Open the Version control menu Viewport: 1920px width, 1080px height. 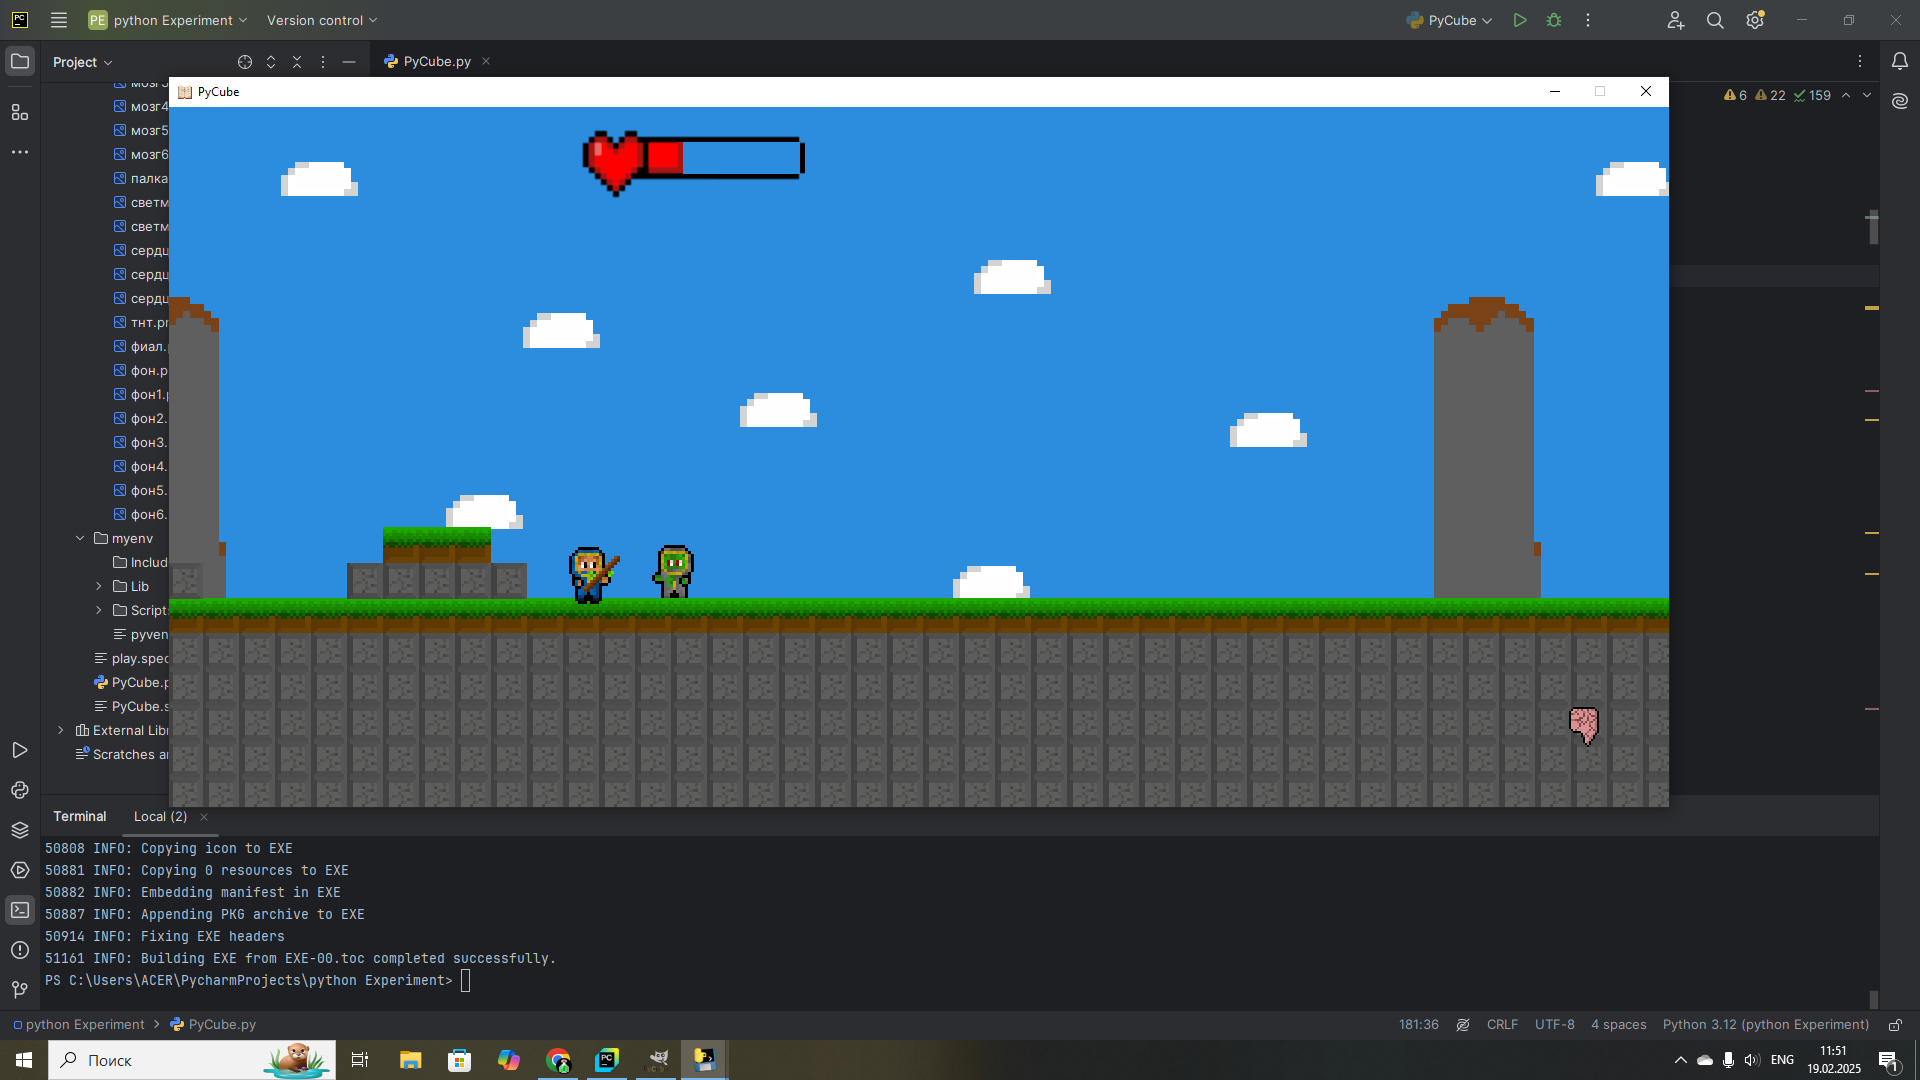321,20
